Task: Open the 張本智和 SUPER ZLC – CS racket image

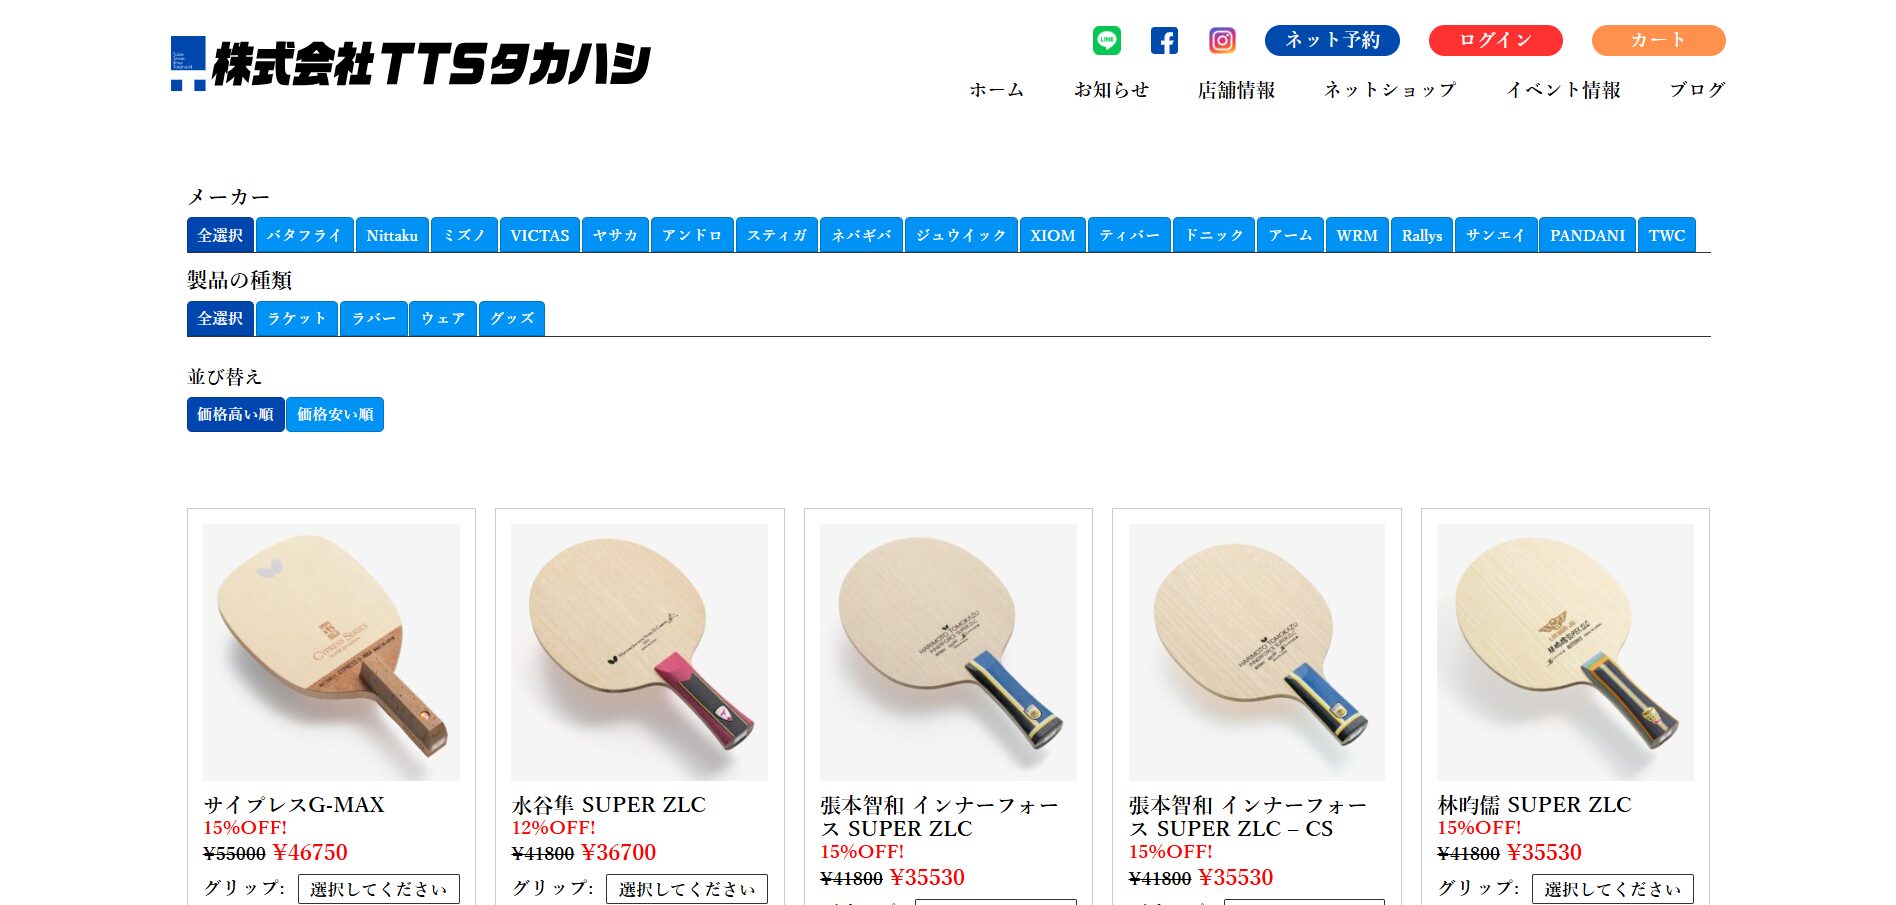Action: (x=1257, y=652)
